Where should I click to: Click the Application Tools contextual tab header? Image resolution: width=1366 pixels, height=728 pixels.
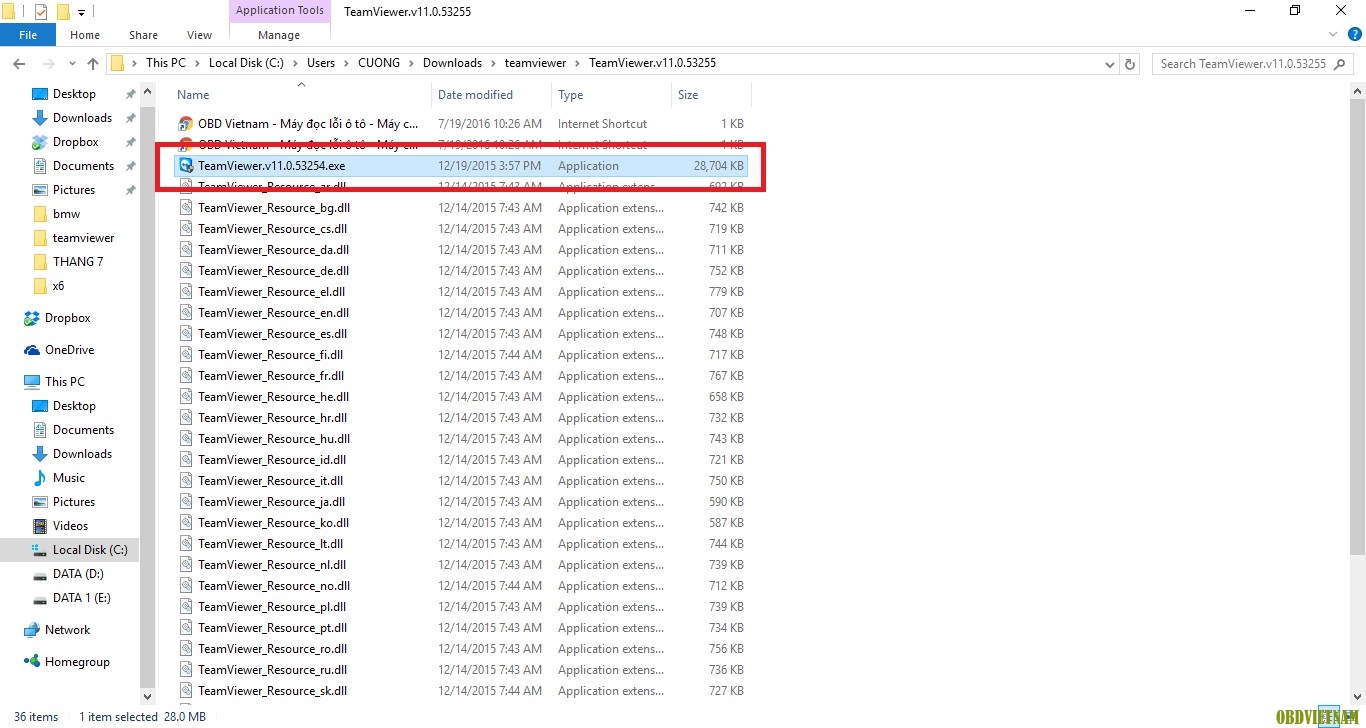(280, 11)
